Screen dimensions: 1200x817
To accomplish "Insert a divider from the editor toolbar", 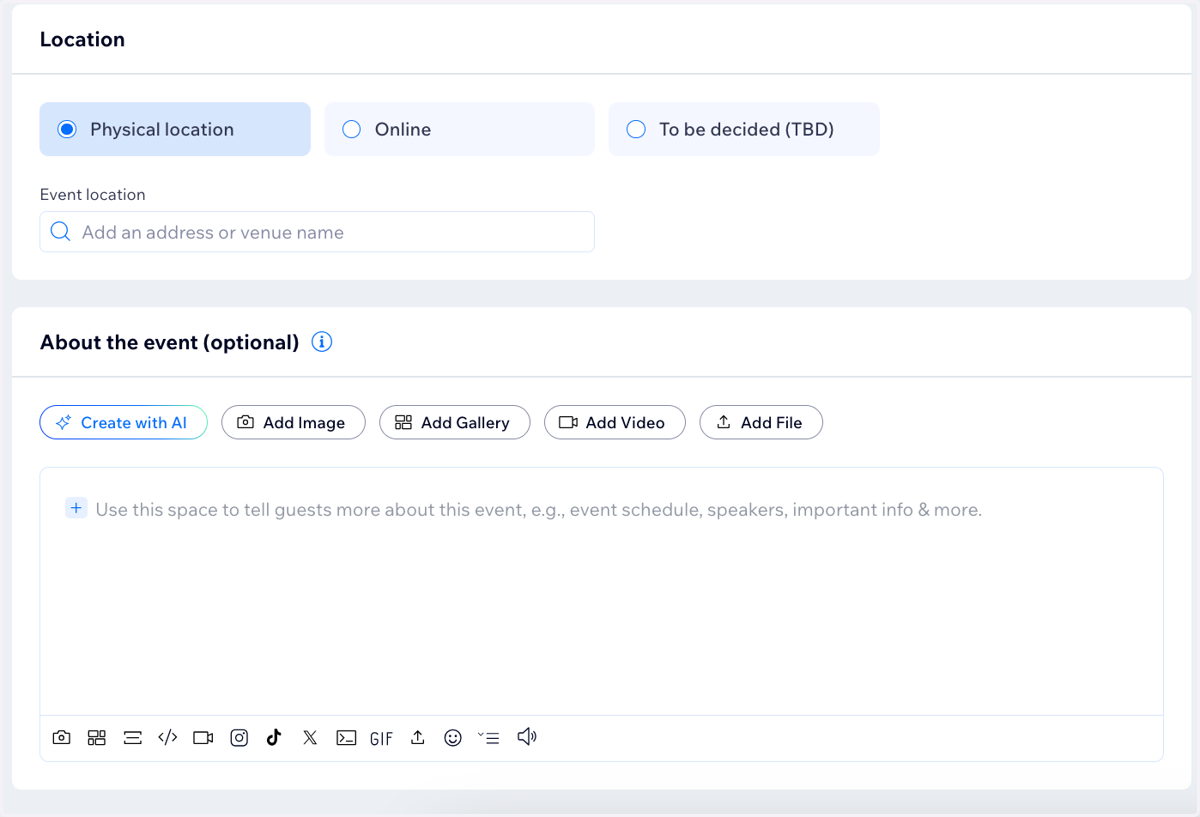I will point(132,738).
